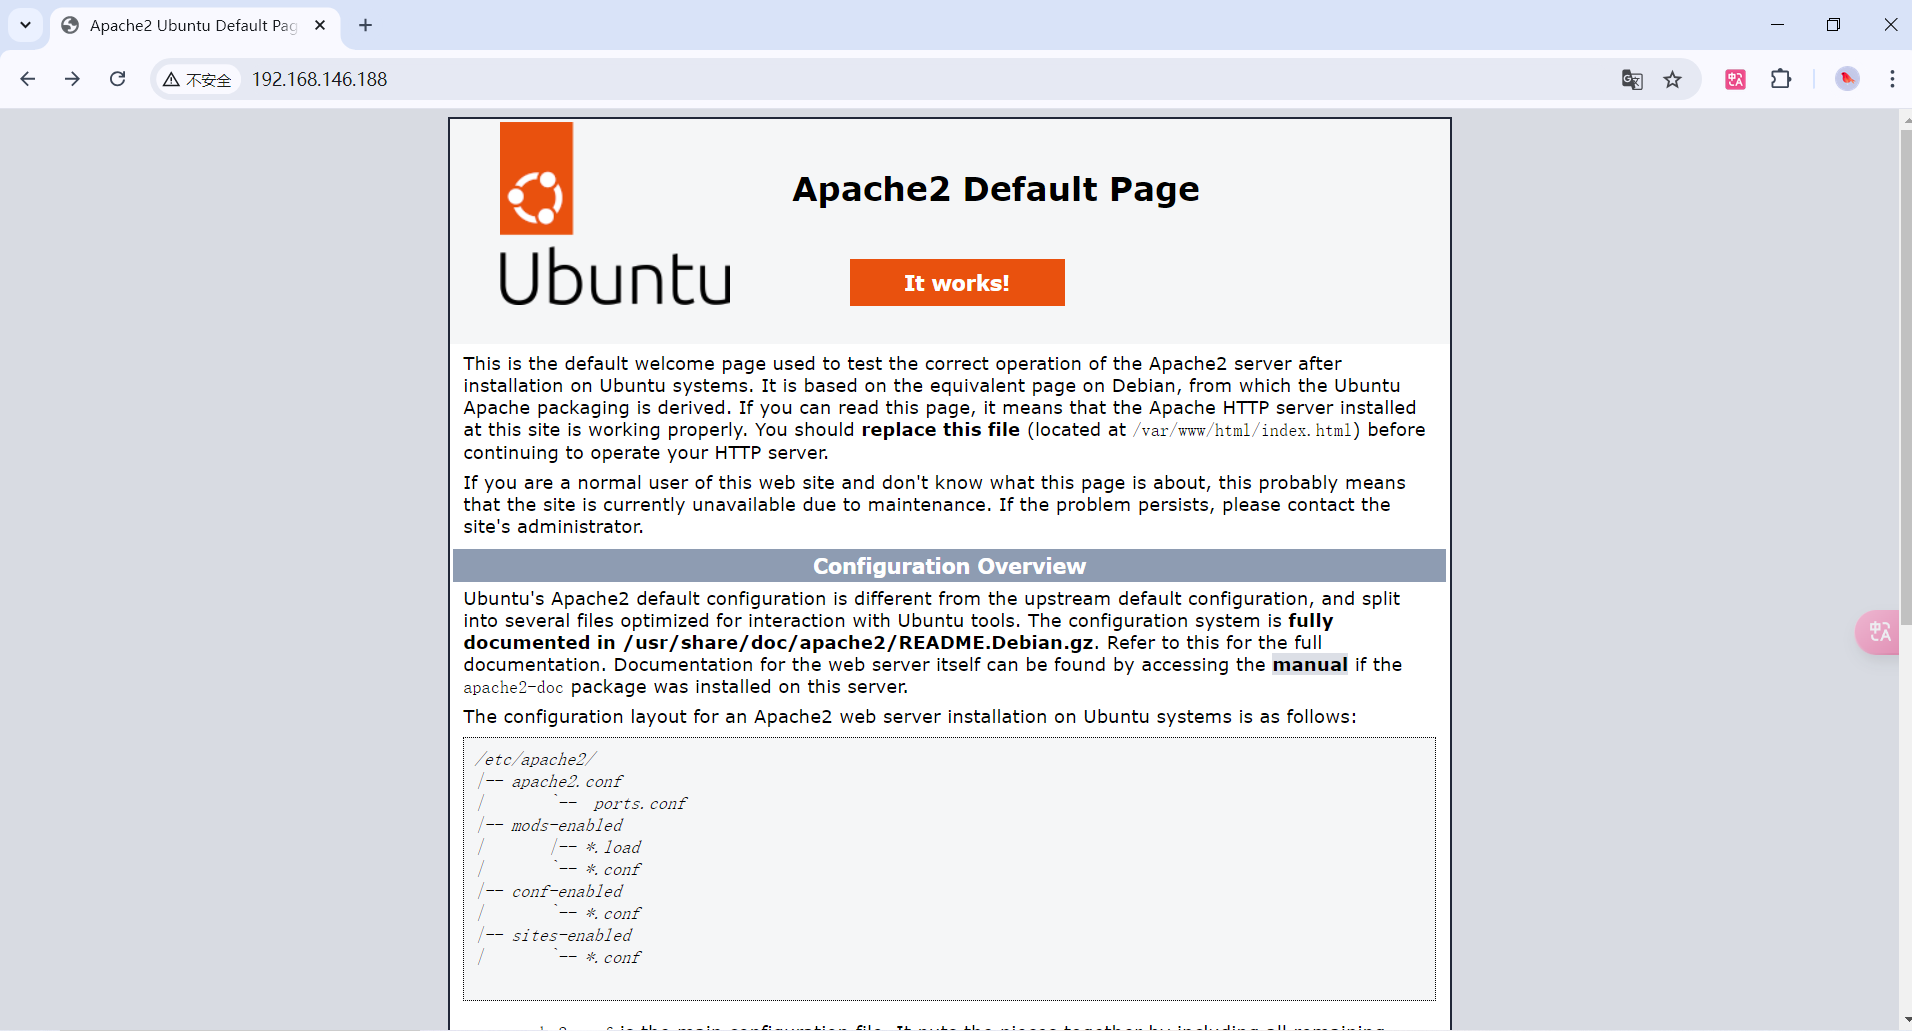Image resolution: width=1912 pixels, height=1031 pixels.
Task: Click mods-enabled in the config tree
Action: pyautogui.click(x=567, y=826)
